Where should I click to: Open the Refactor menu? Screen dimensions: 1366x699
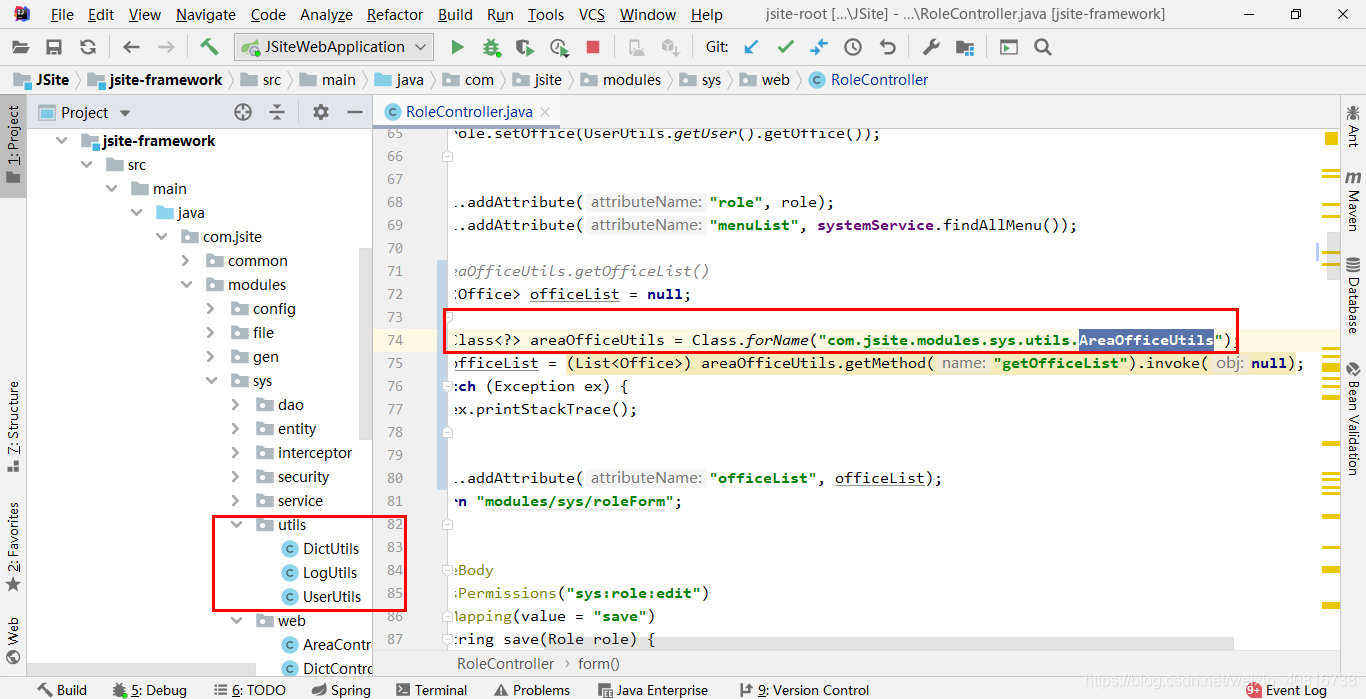(x=395, y=15)
